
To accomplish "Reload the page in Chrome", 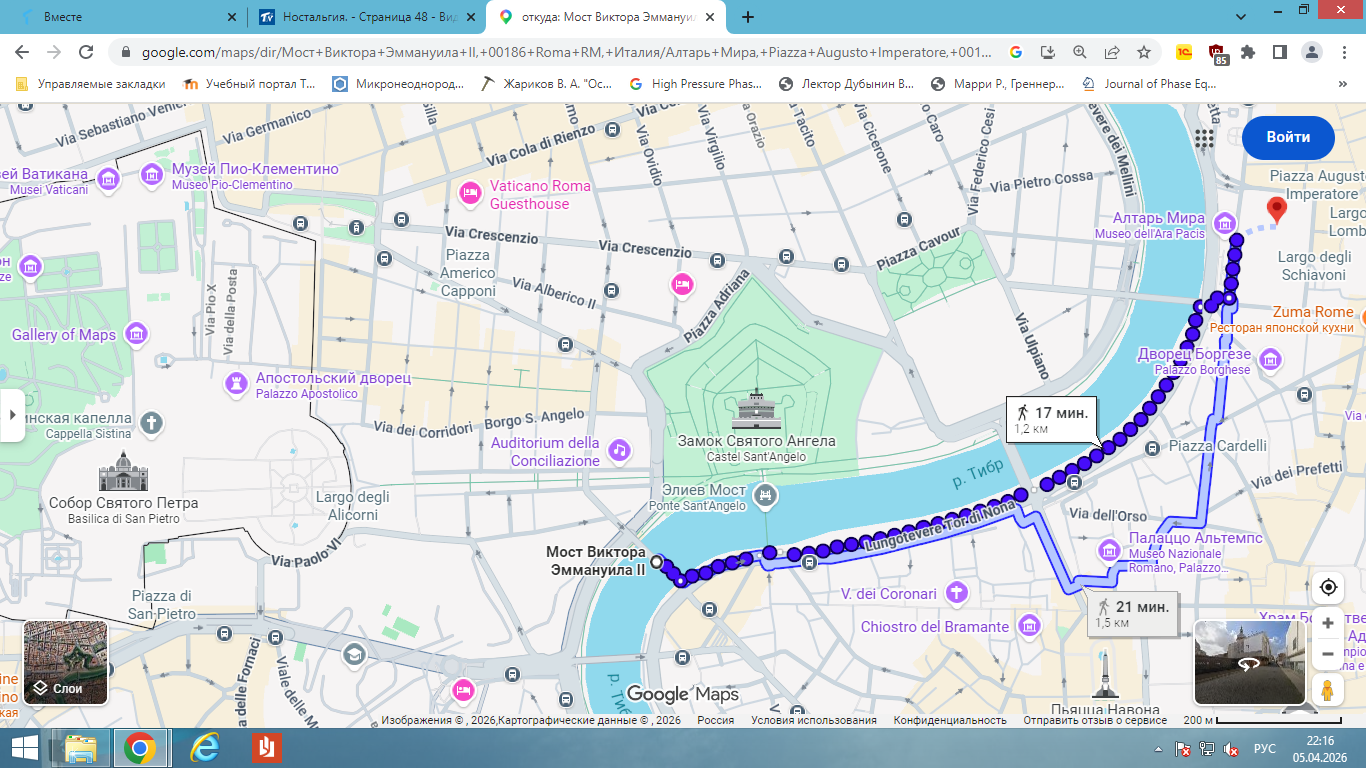I will click(86, 52).
